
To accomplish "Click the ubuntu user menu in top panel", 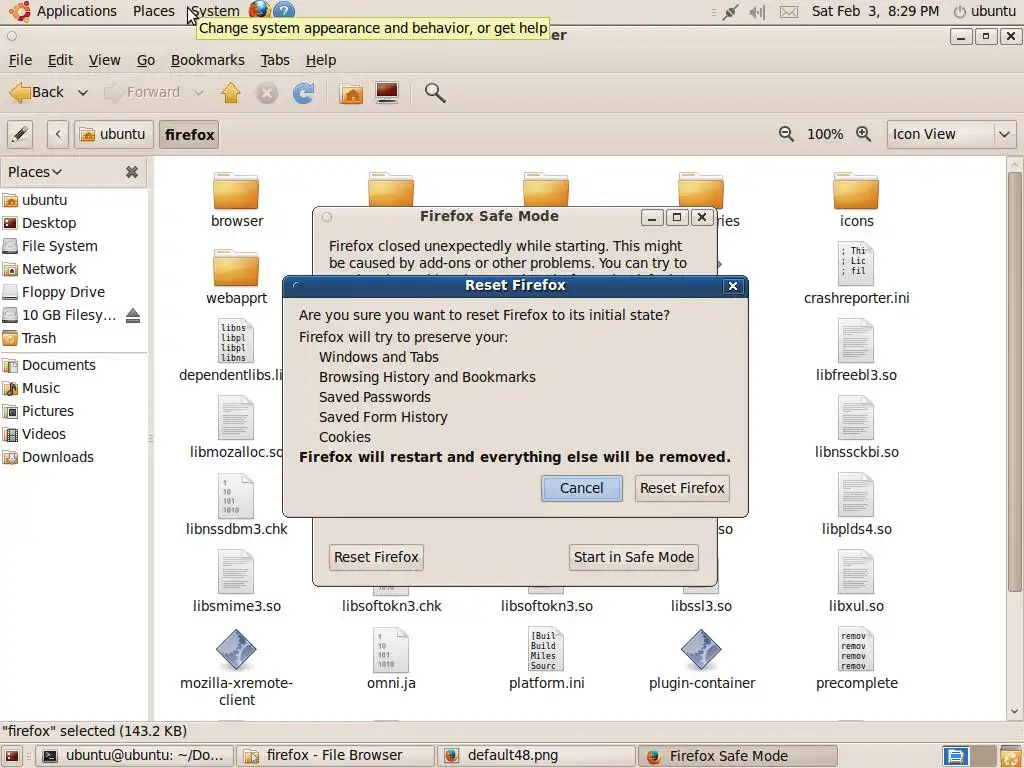I will [985, 11].
